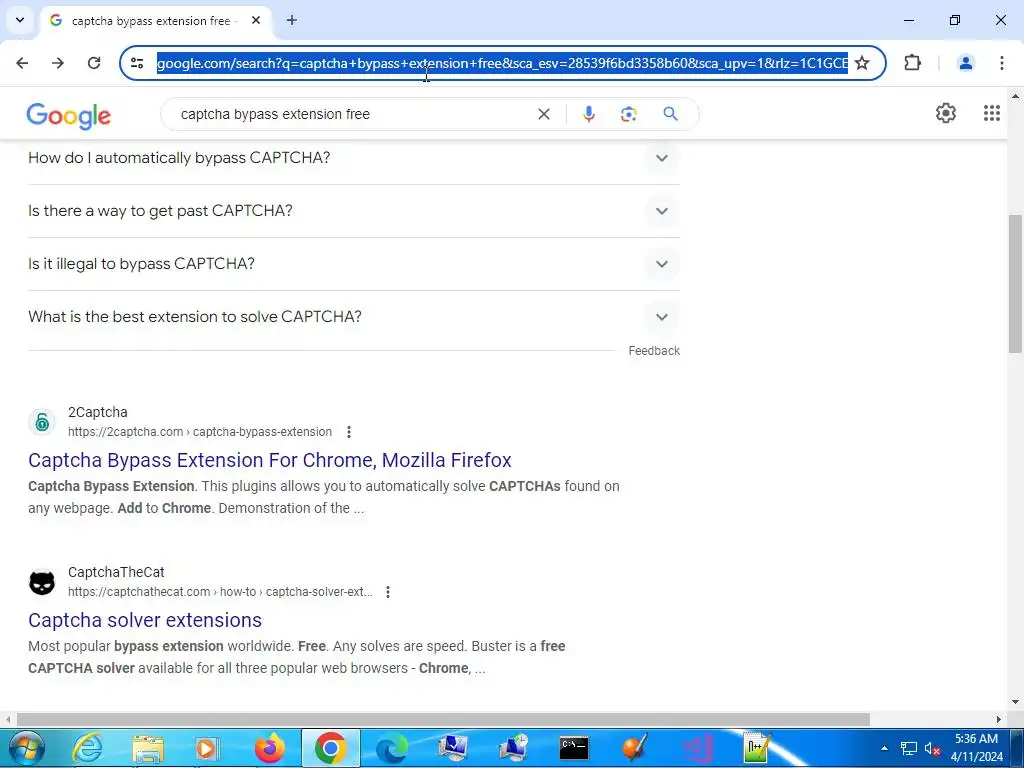Search by image with Google Lens icon

pos(628,114)
